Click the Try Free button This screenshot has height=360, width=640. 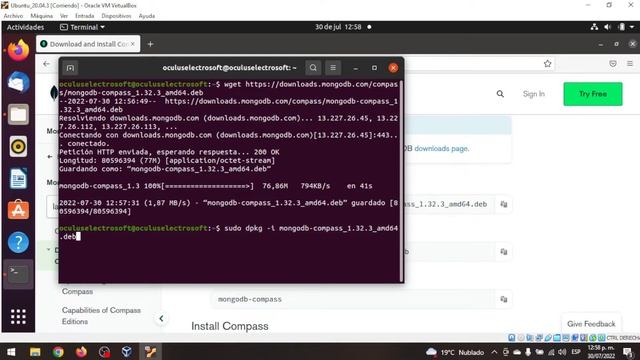[x=593, y=94]
